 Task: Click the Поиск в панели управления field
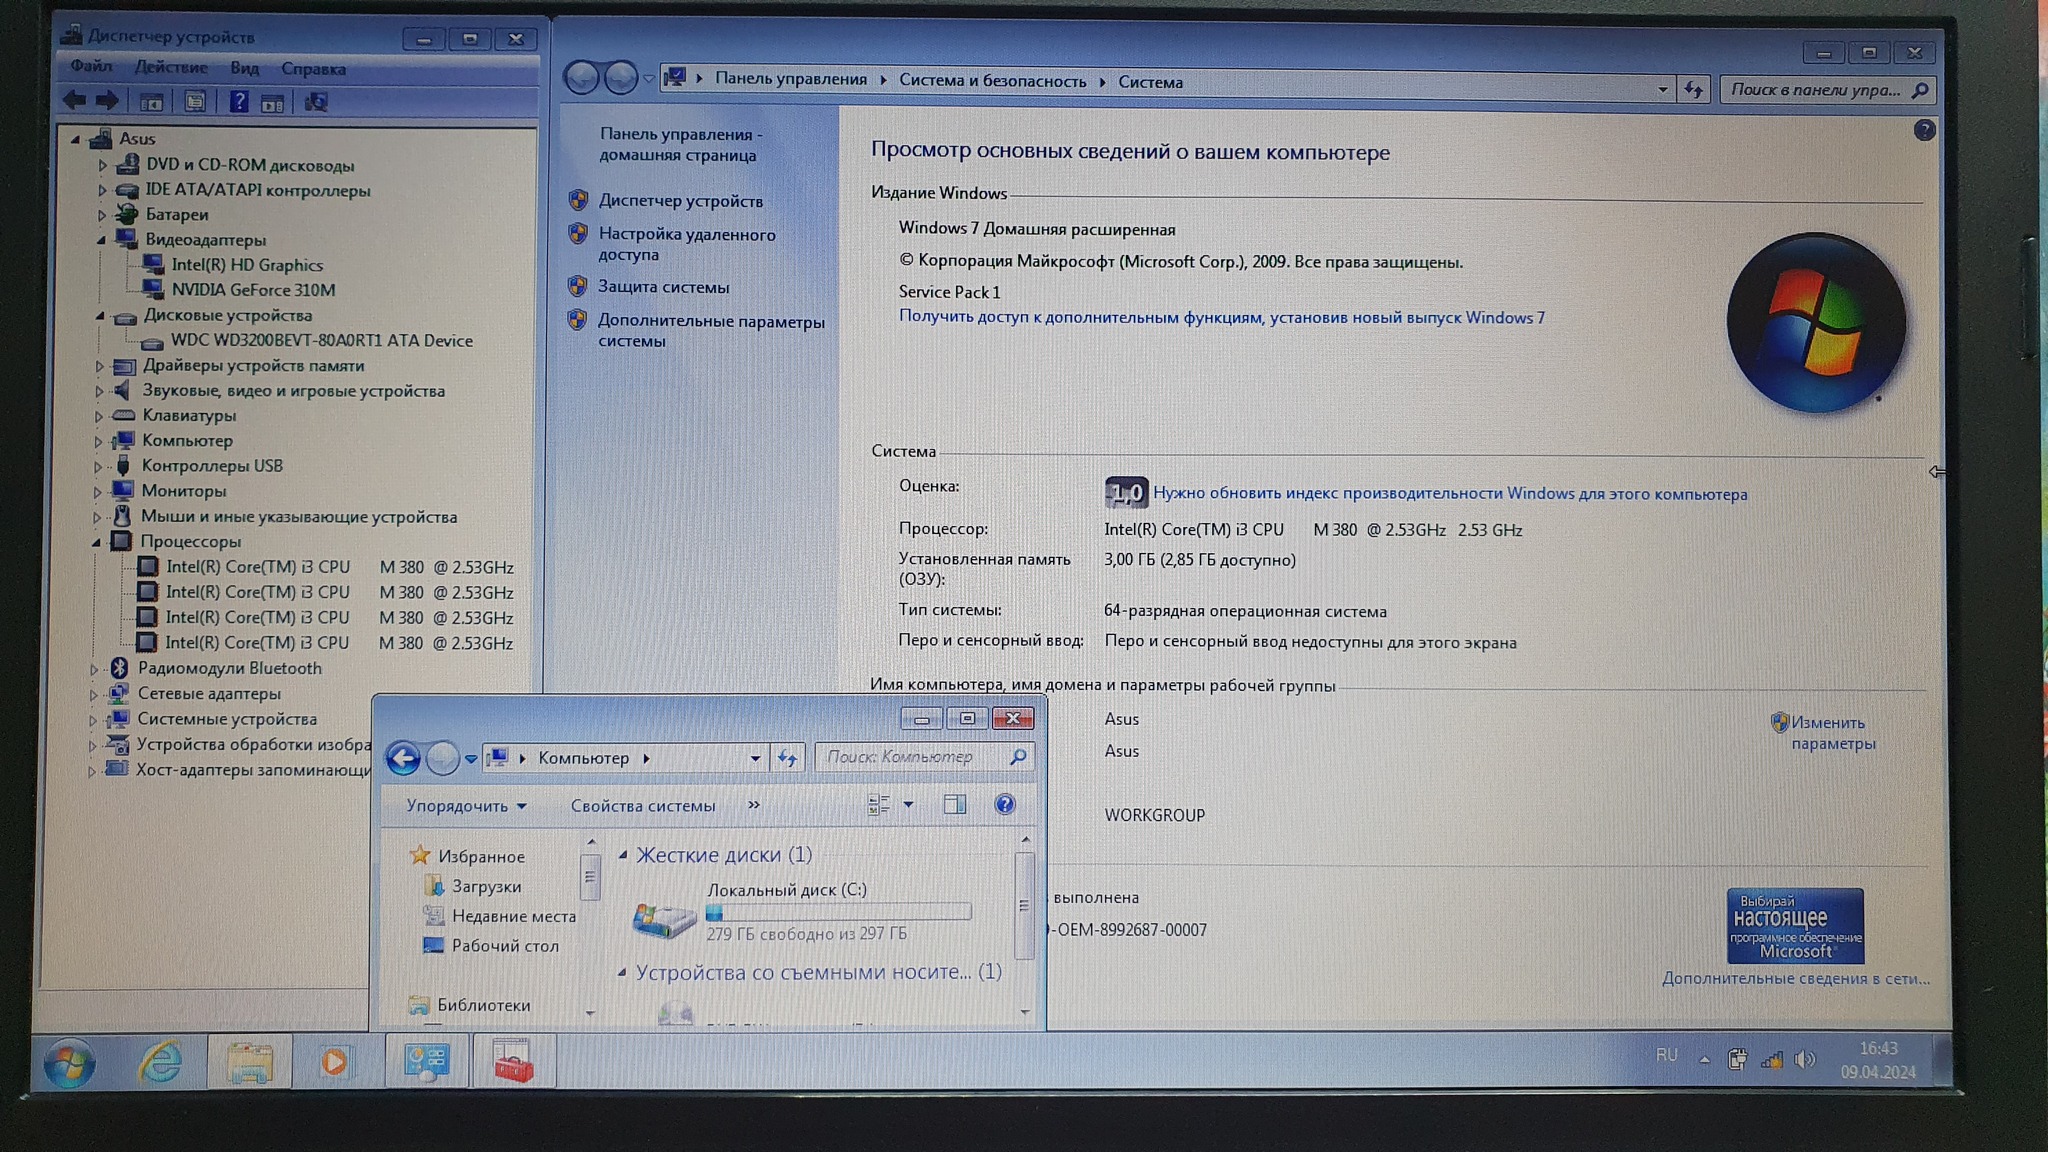pyautogui.click(x=1815, y=90)
